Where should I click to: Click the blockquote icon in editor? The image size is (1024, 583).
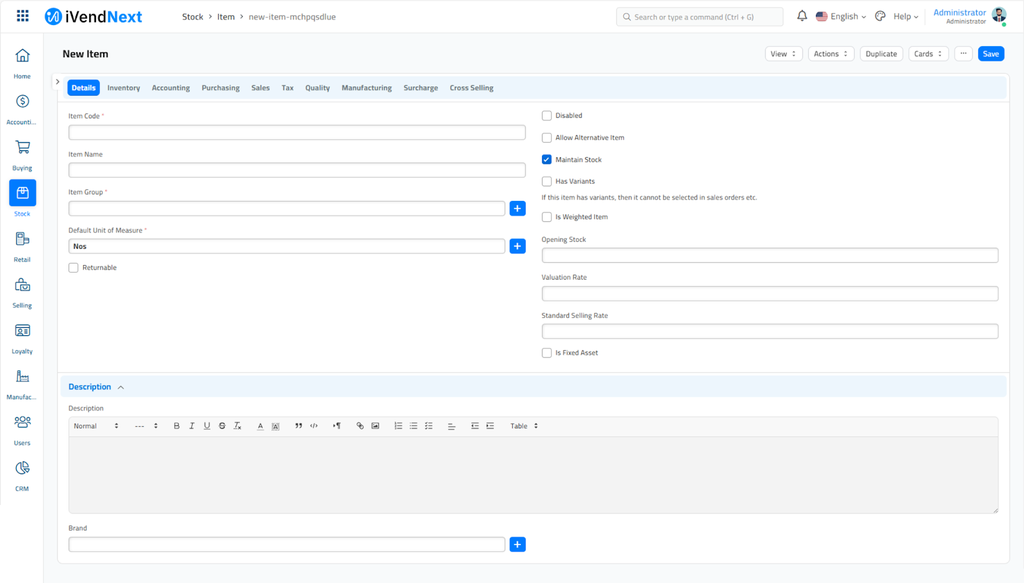coord(299,426)
